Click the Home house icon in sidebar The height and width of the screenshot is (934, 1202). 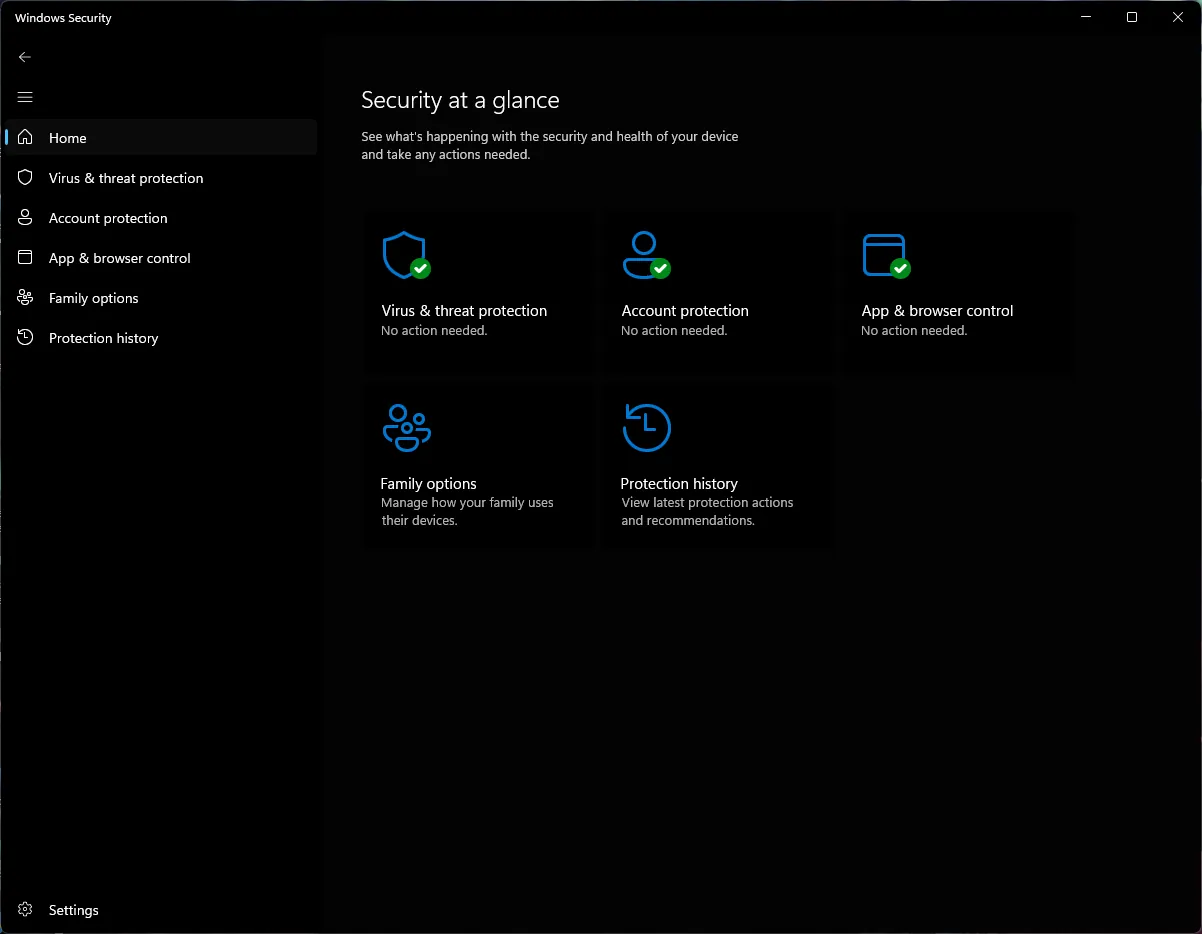click(x=24, y=137)
